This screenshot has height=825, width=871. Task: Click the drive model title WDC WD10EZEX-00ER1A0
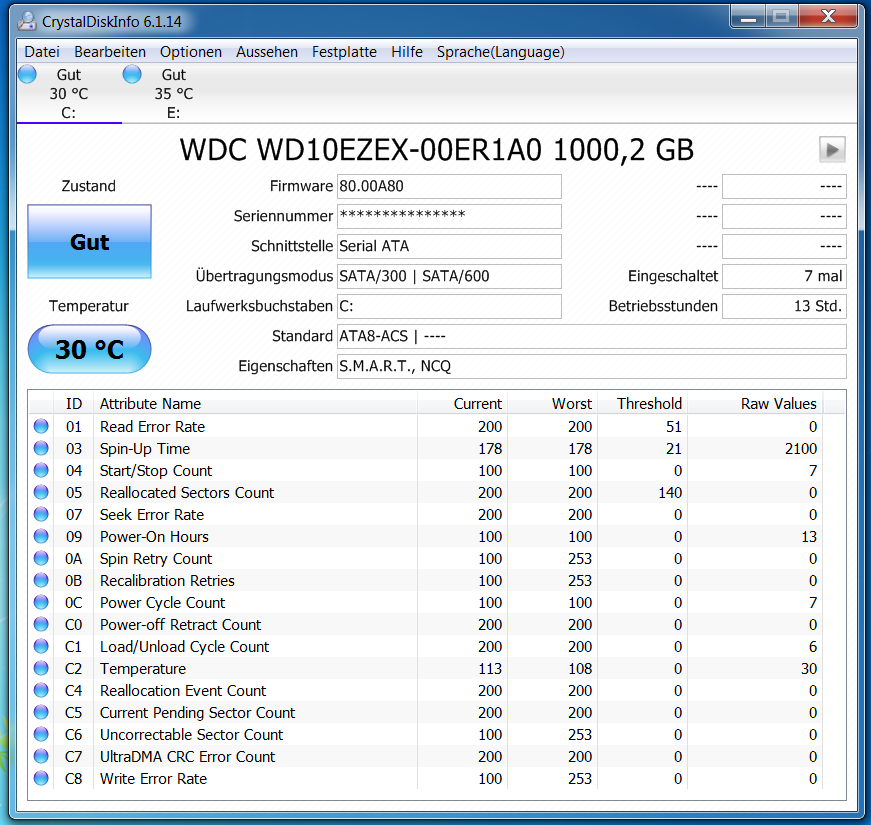coord(360,150)
